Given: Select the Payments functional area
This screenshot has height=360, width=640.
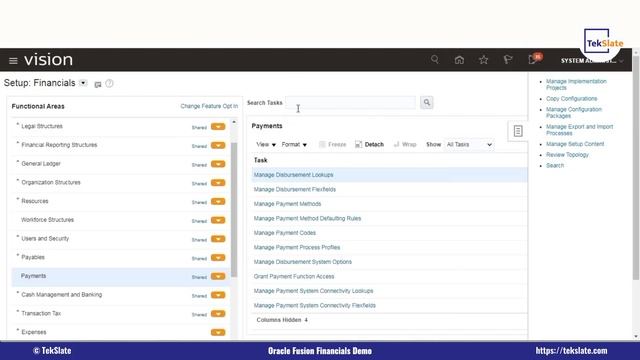Looking at the screenshot, I should [33, 276].
